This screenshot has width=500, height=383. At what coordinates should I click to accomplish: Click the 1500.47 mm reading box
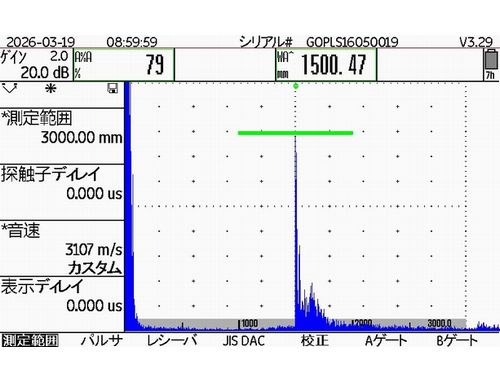pos(326,65)
